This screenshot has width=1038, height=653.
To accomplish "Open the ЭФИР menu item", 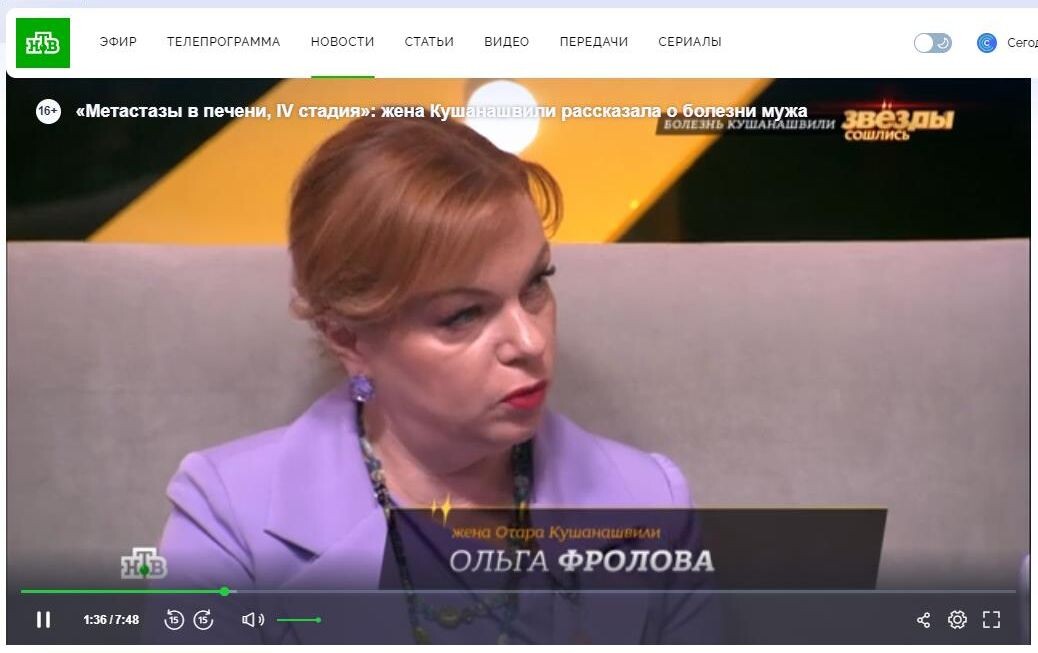I will [x=118, y=42].
